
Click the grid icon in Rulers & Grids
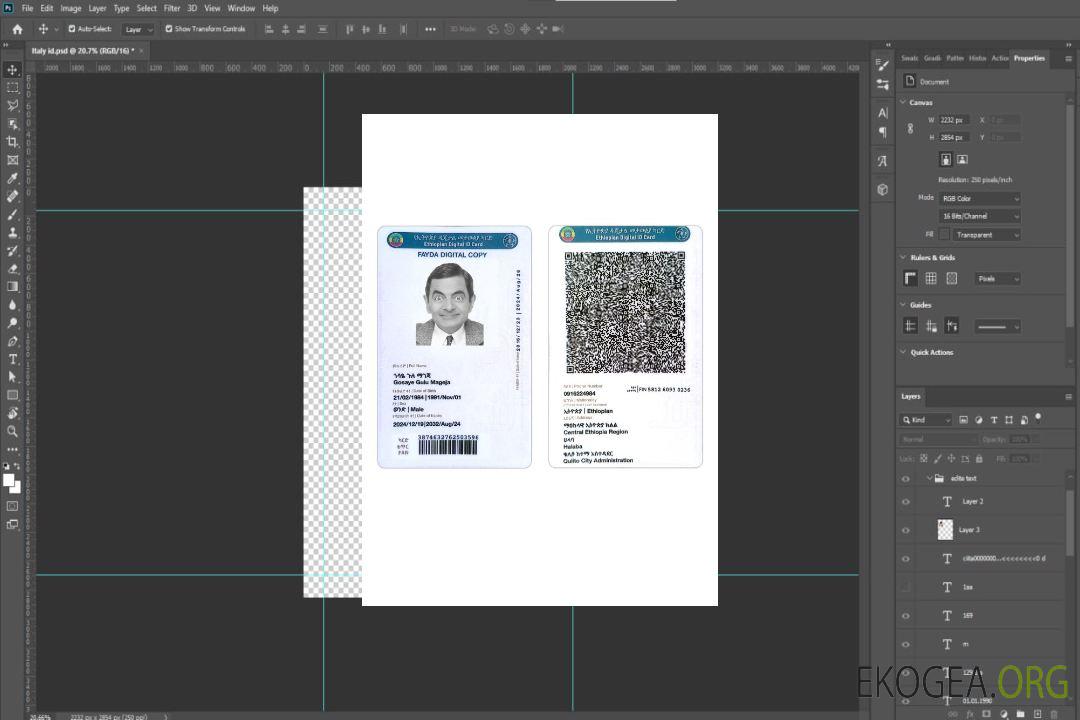[930, 278]
